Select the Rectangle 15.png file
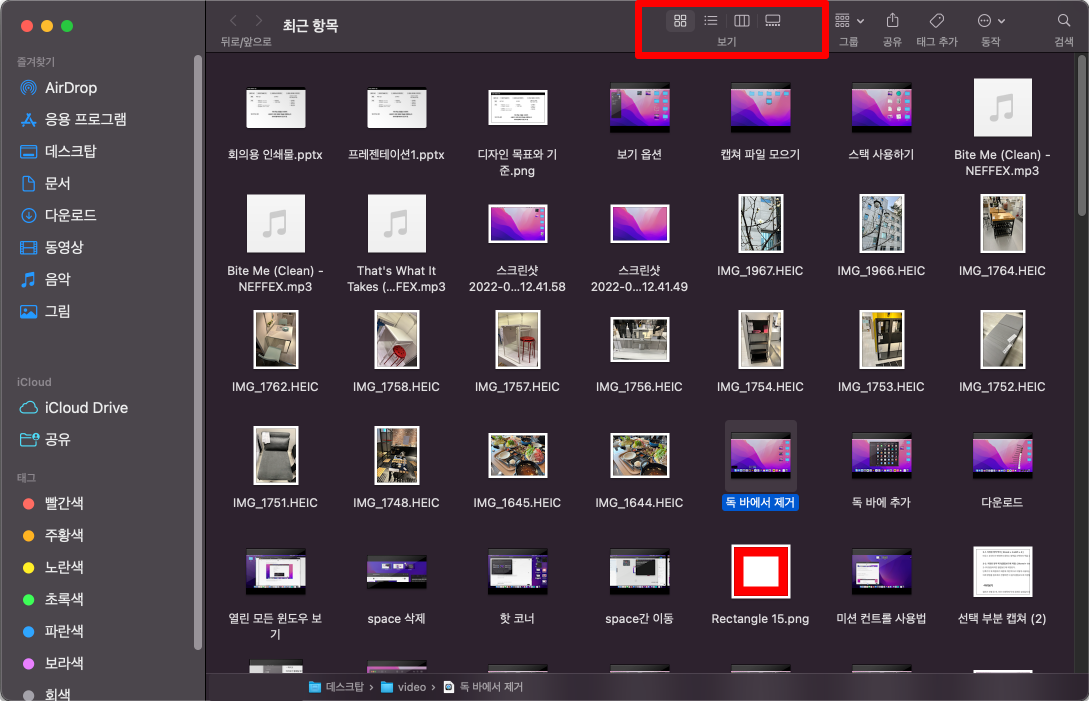The height and width of the screenshot is (701, 1089). coord(760,572)
